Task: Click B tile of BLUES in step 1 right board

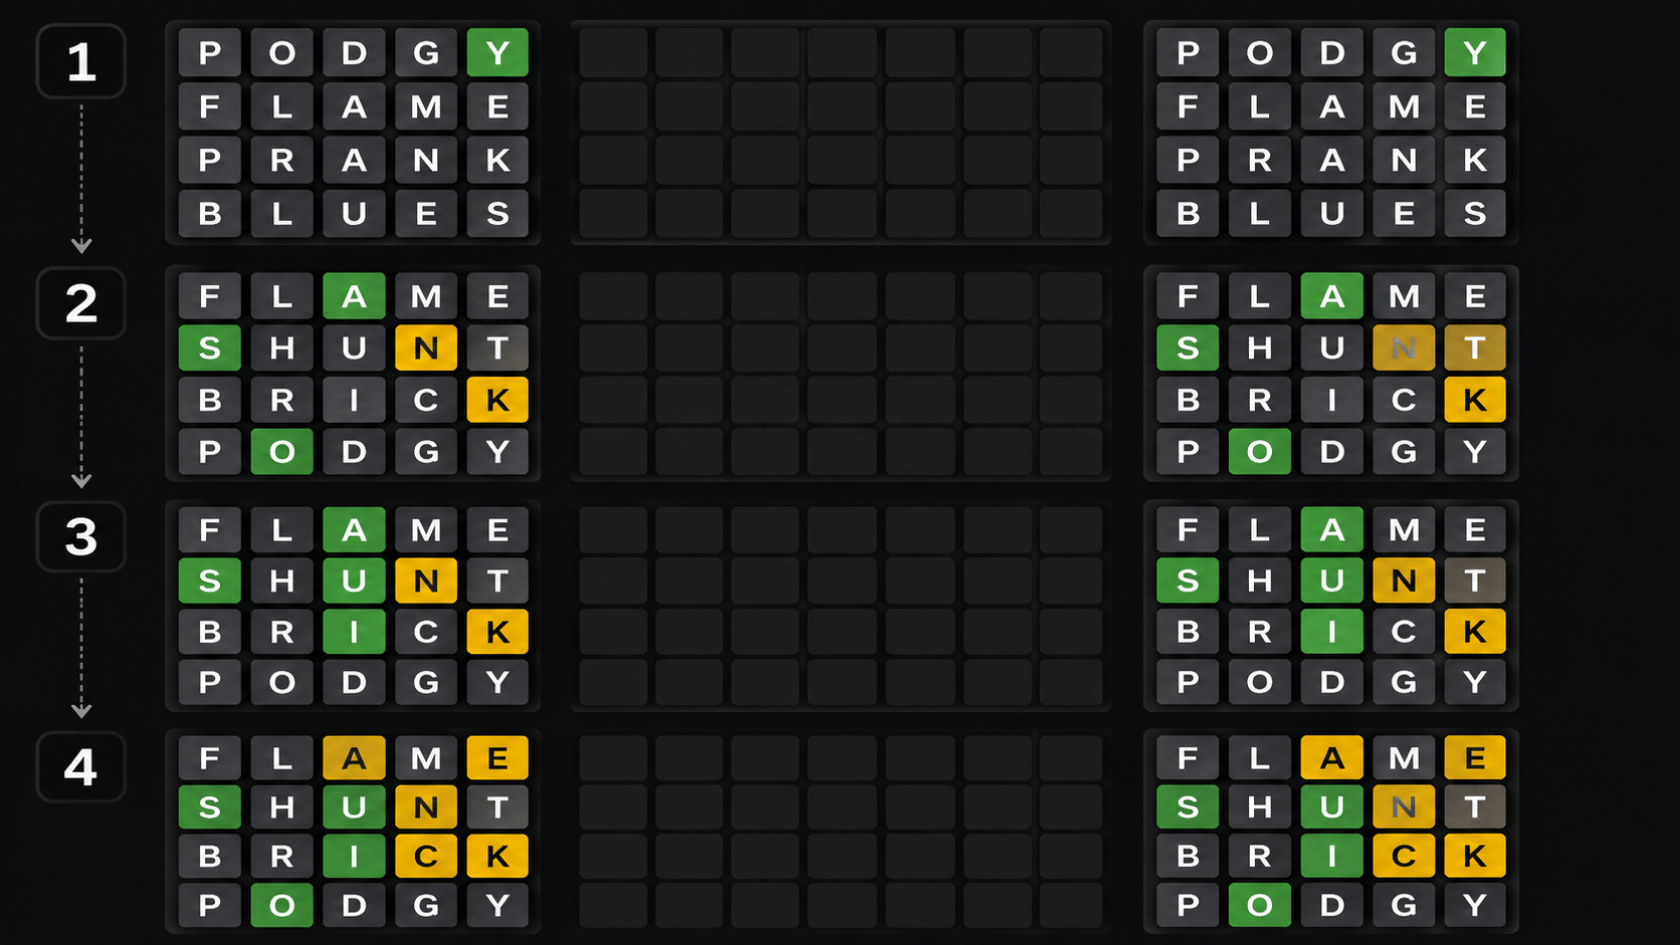Action: click(1188, 213)
